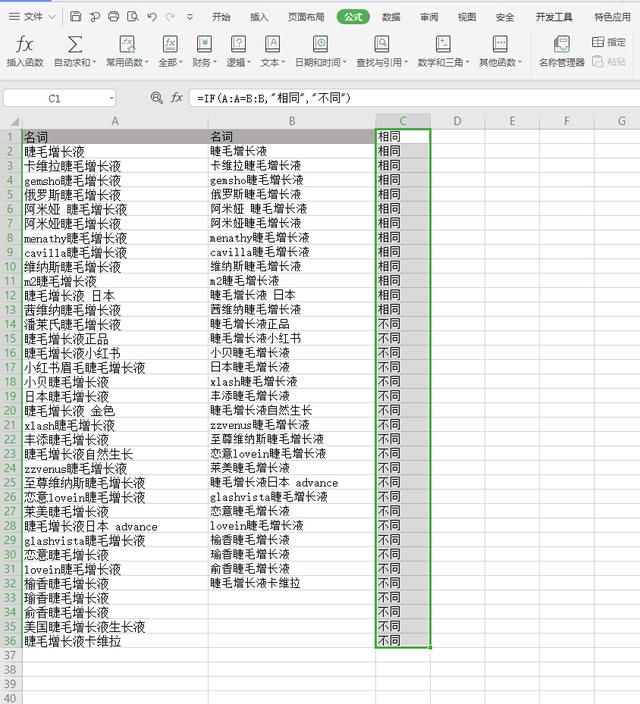Switch to the 页面布局 ribbon tab
Screen dimensions: 640x704
(306, 17)
